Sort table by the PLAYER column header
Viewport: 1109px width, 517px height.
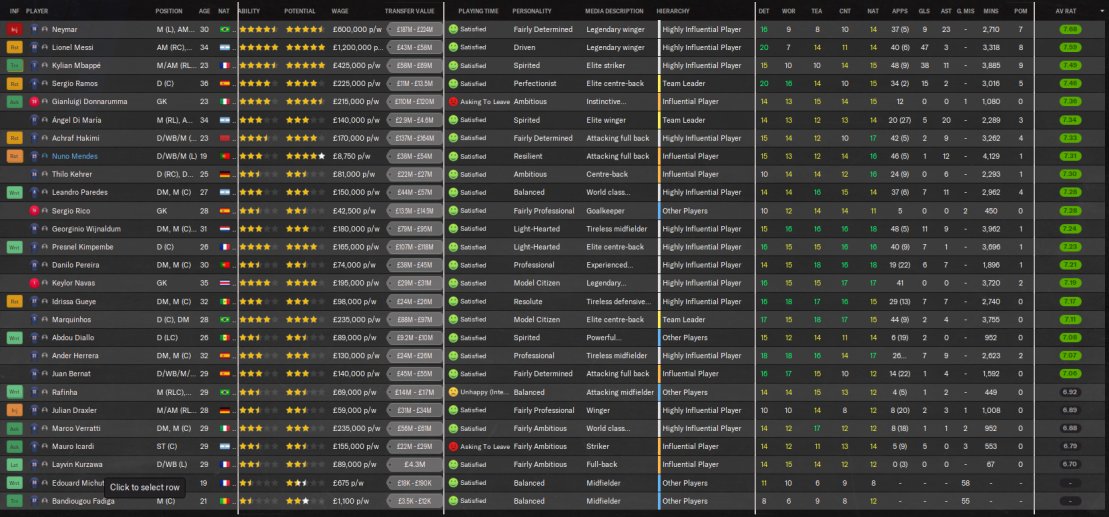pos(37,11)
